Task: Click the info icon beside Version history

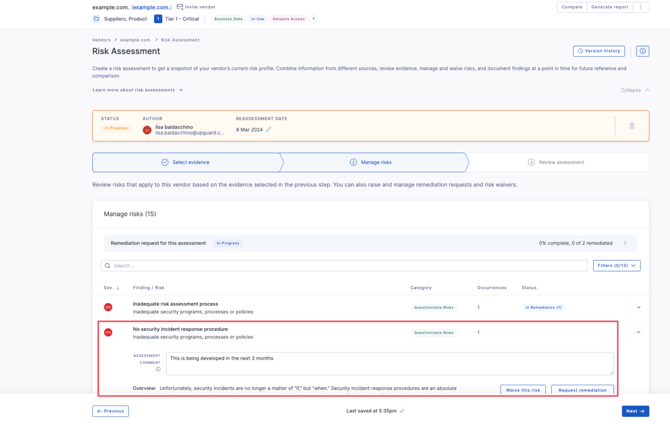Action: (x=642, y=51)
